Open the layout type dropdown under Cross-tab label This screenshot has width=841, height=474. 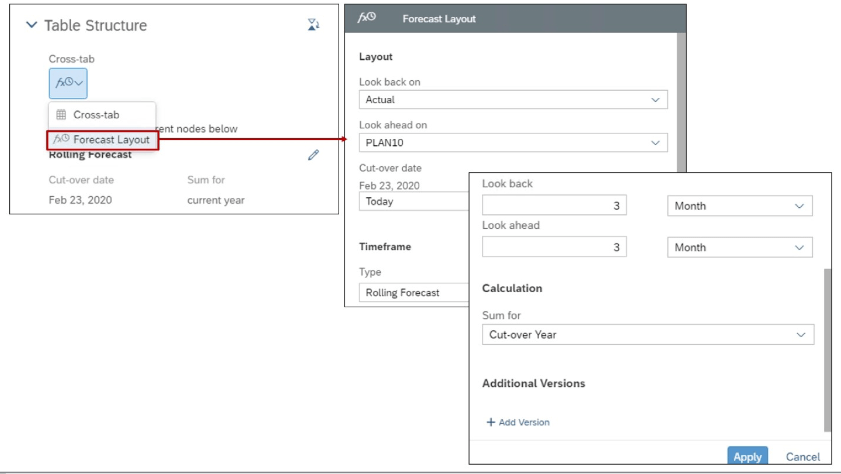click(x=68, y=83)
